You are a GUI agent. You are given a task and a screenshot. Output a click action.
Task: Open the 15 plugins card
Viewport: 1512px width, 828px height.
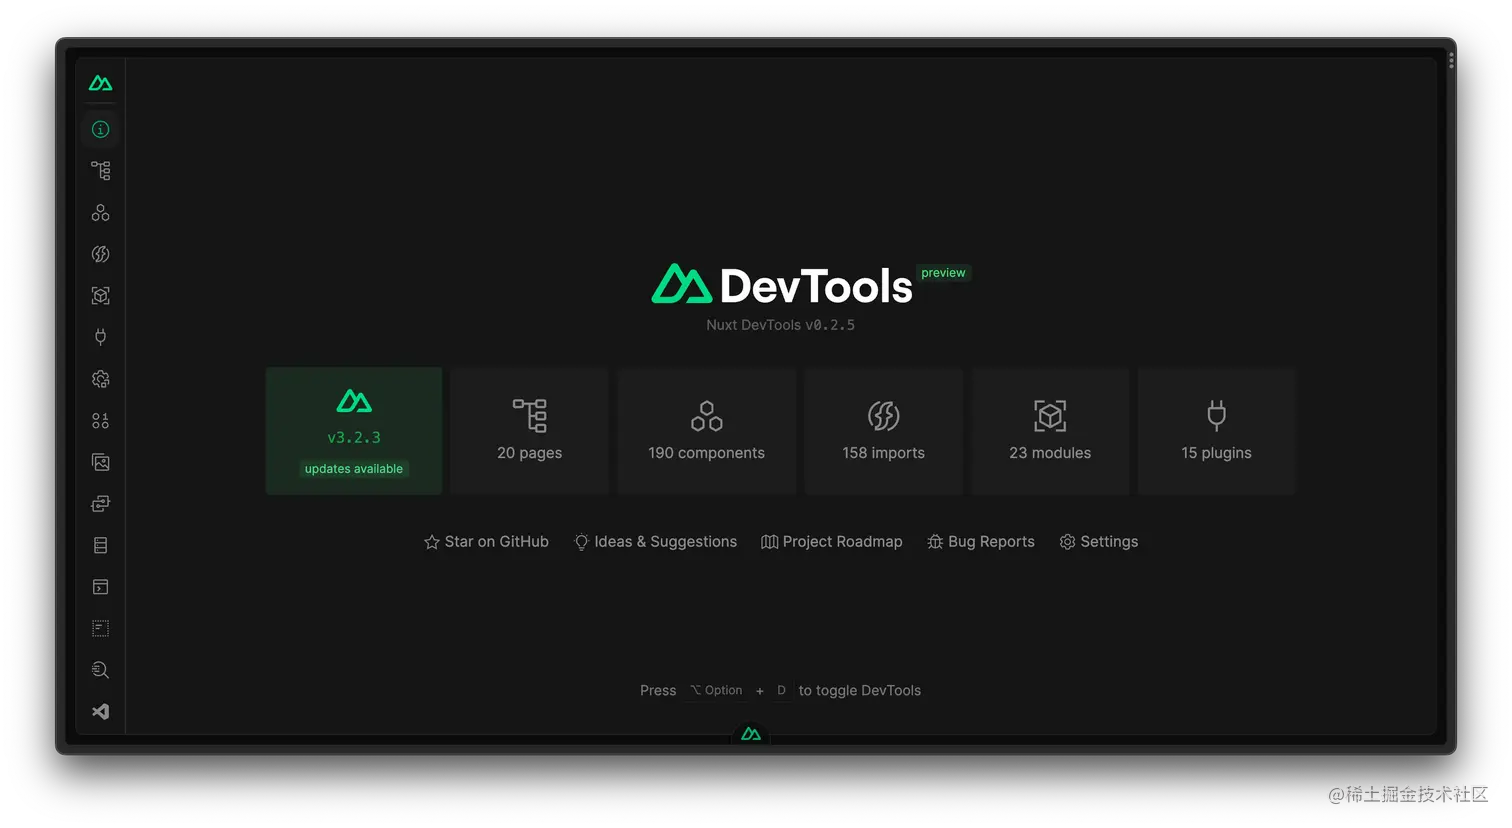point(1217,431)
